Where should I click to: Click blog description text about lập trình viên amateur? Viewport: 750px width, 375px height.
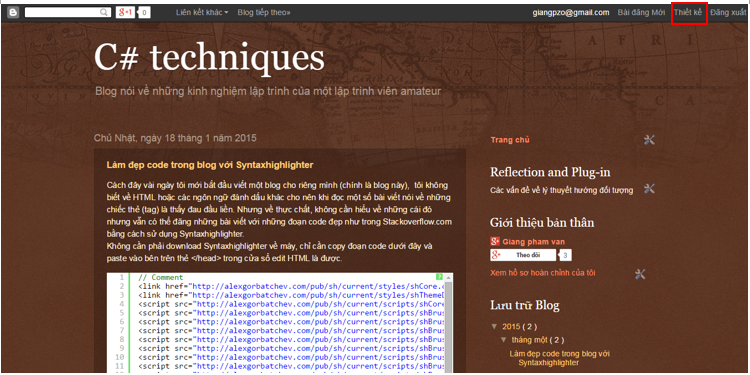(268, 91)
